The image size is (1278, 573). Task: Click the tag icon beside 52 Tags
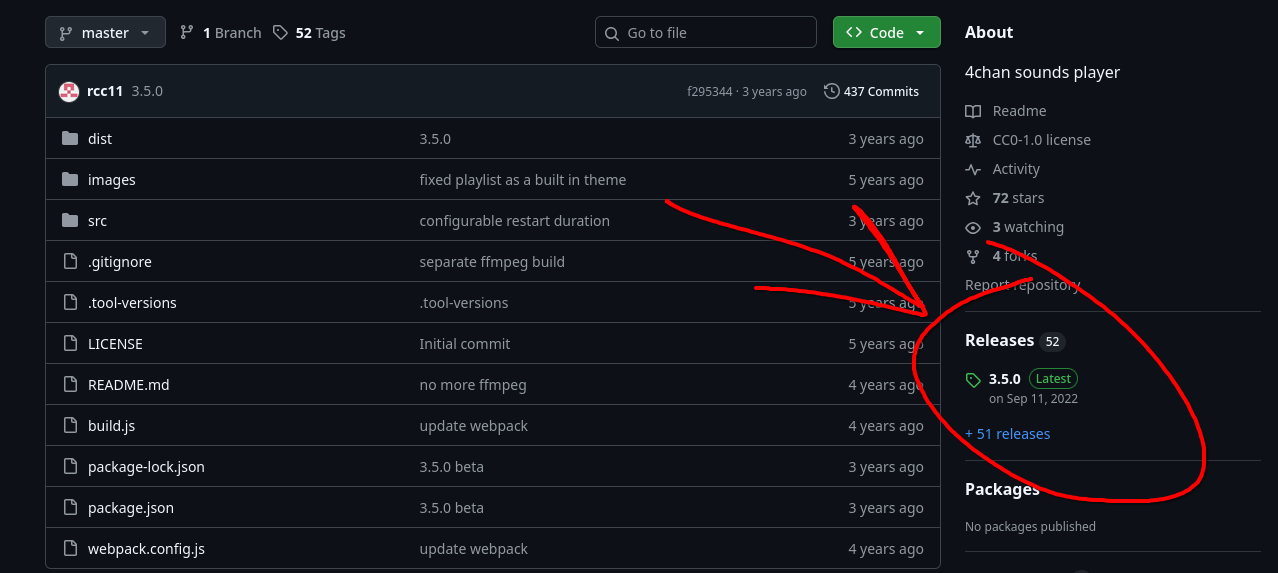pos(281,32)
